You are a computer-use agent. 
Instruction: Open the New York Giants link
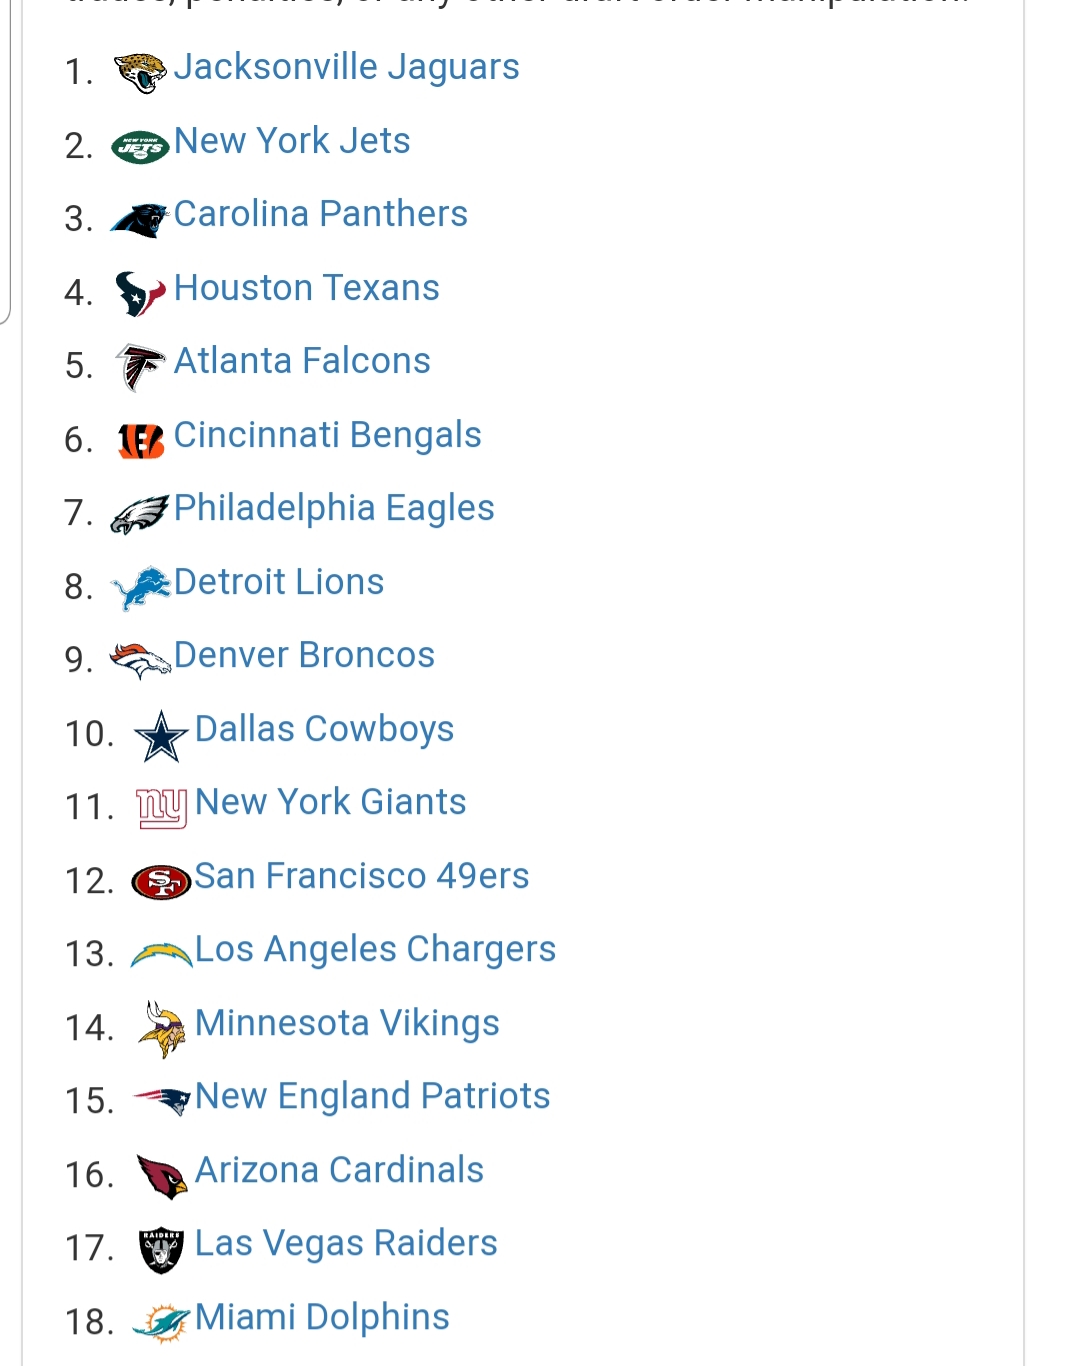[330, 802]
